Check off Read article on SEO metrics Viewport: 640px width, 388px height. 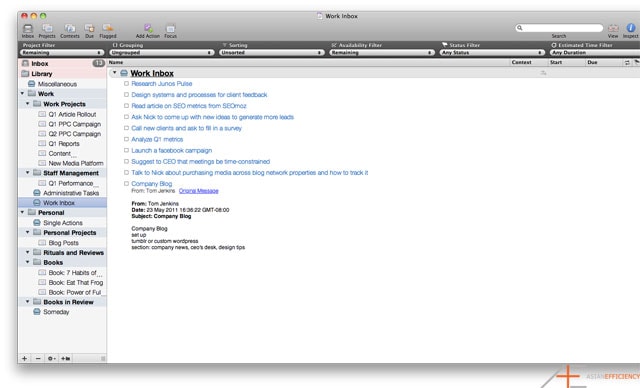coord(126,106)
